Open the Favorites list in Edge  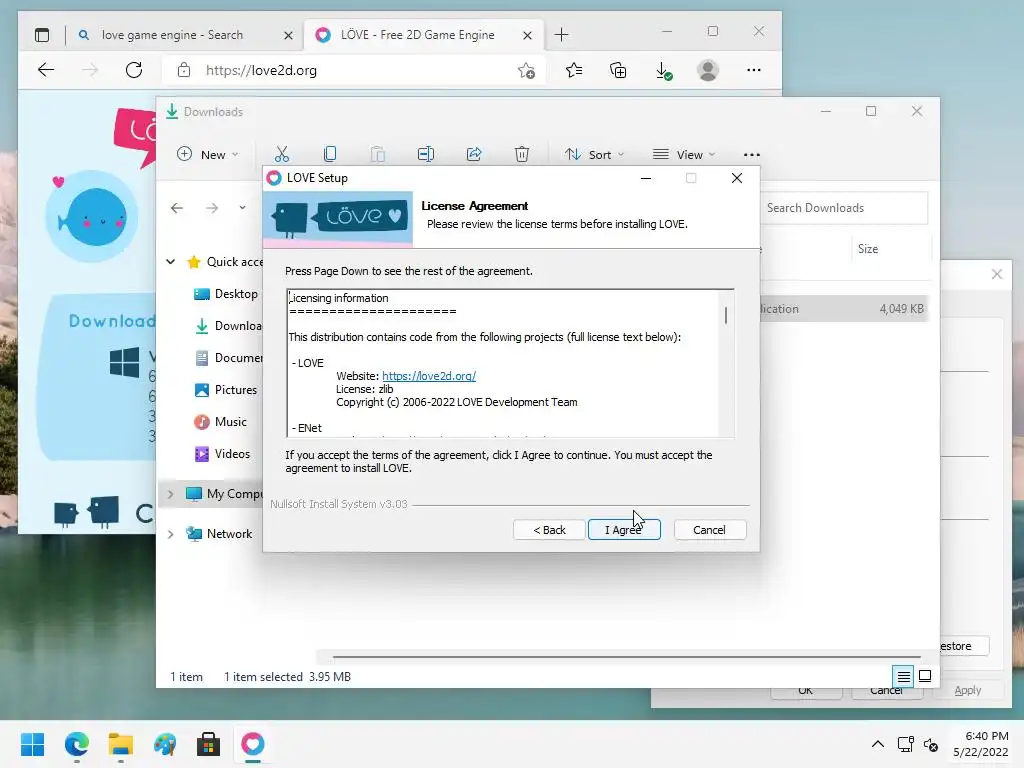point(574,70)
